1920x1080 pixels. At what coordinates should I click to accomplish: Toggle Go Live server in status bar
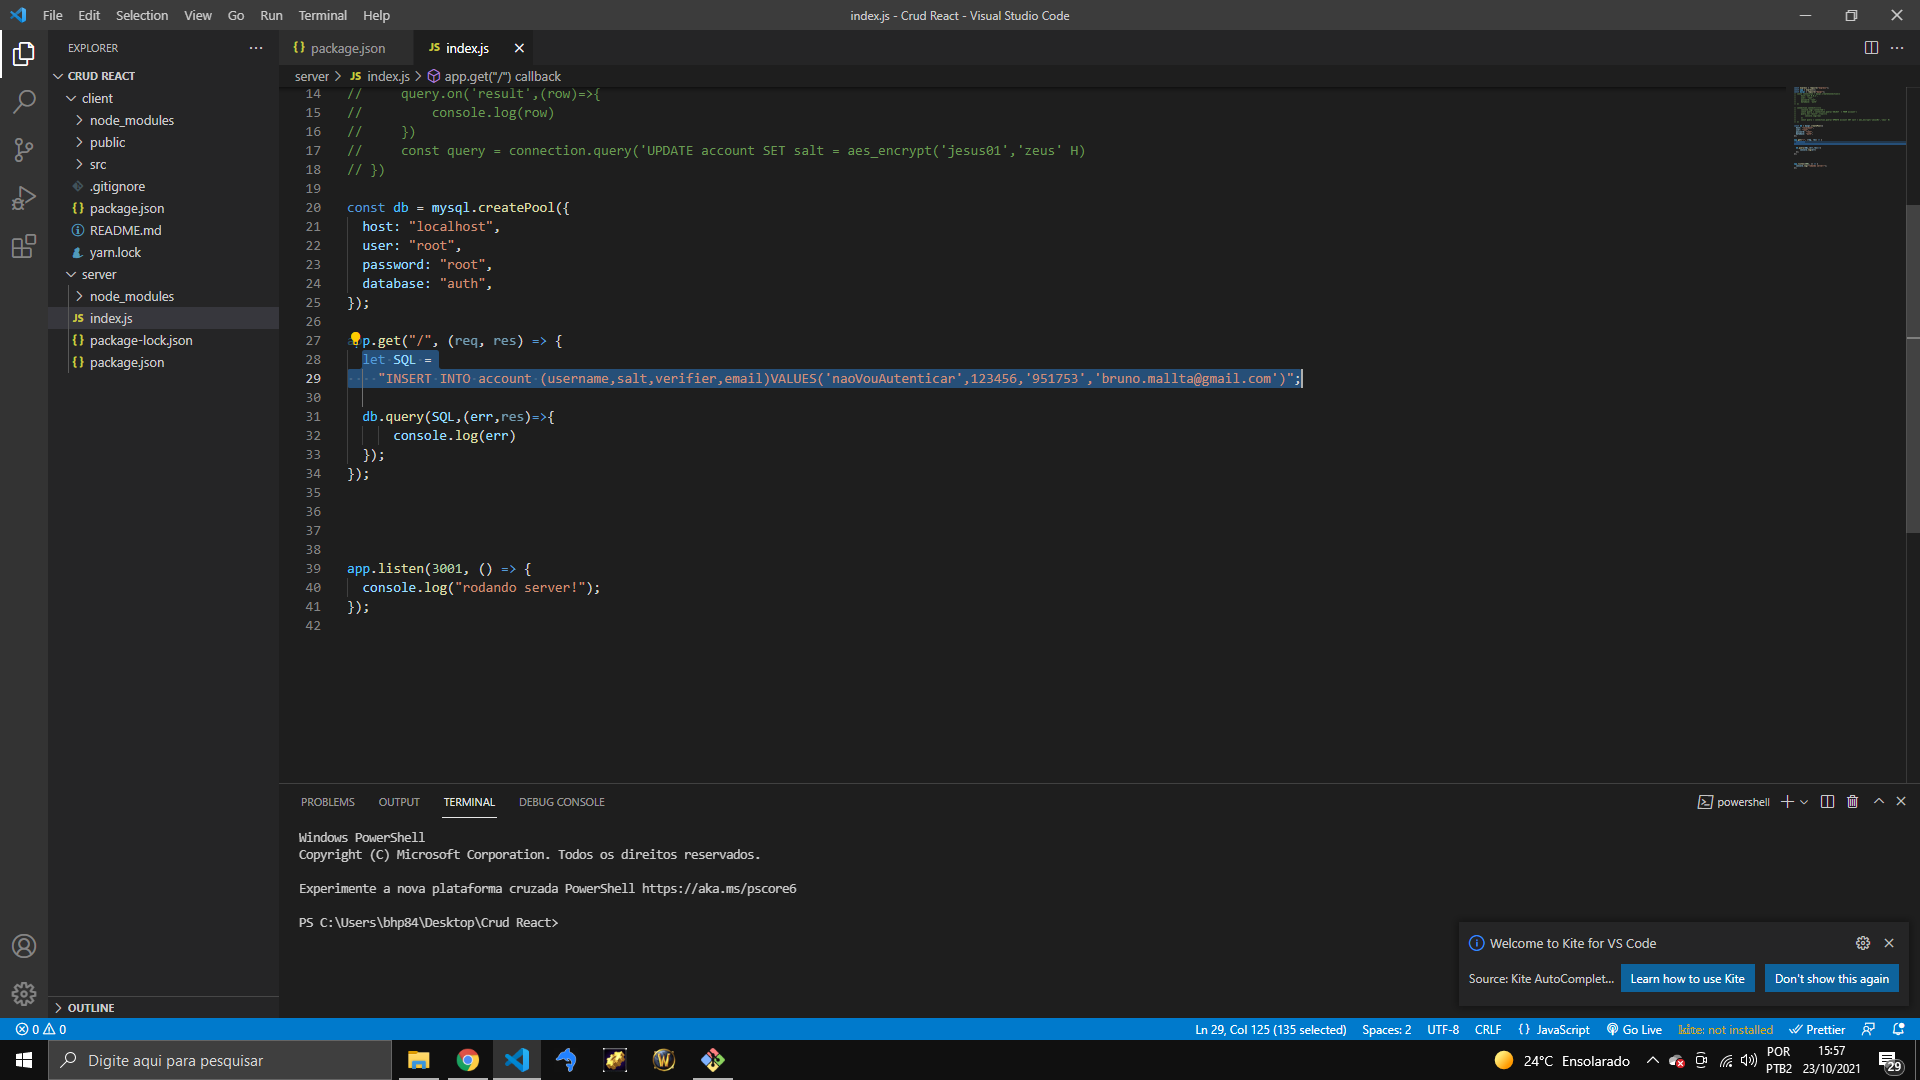[1634, 1029]
